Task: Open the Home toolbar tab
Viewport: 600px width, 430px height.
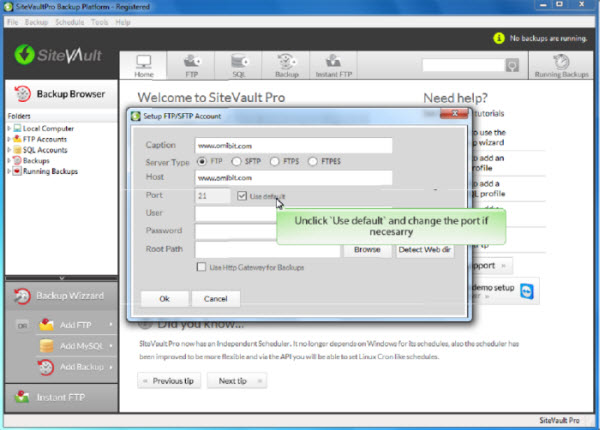Action: pyautogui.click(x=143, y=66)
